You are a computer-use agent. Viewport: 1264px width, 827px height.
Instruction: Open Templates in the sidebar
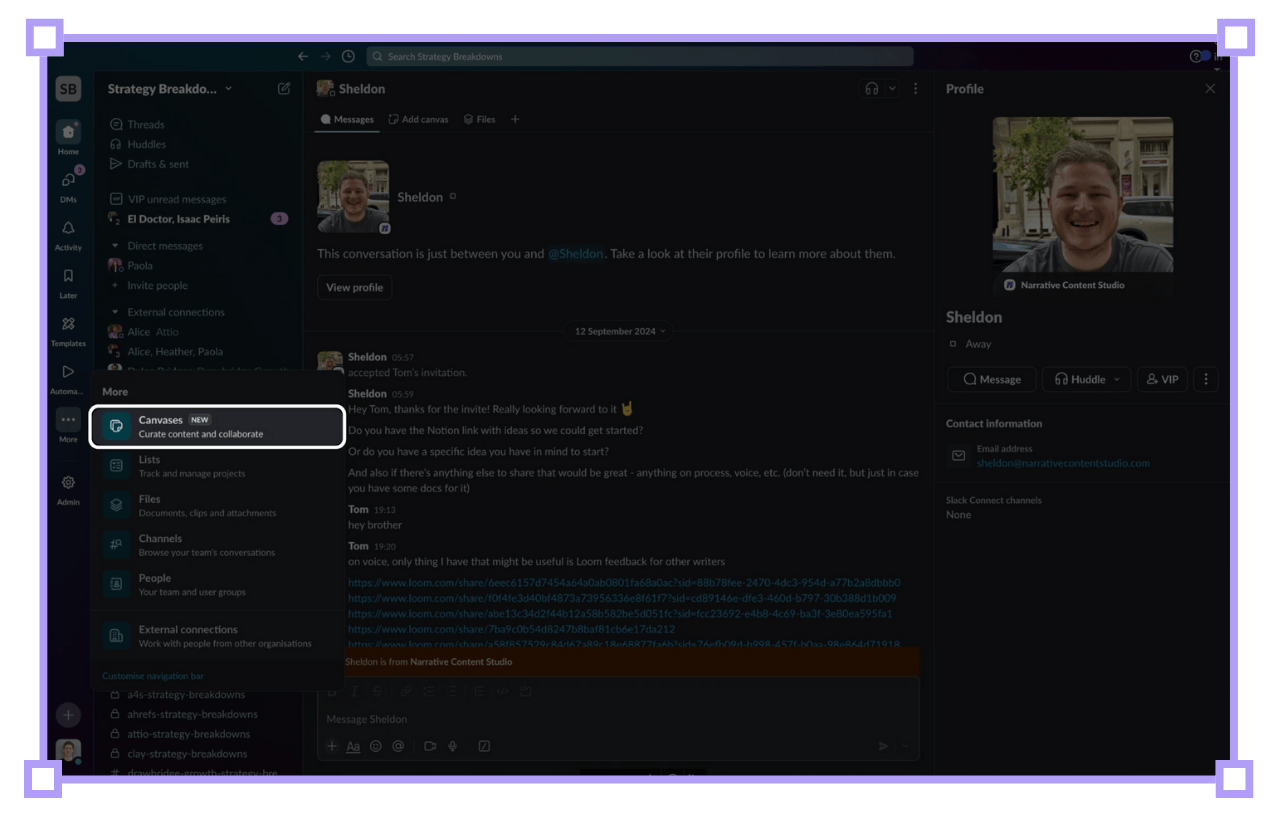point(68,330)
